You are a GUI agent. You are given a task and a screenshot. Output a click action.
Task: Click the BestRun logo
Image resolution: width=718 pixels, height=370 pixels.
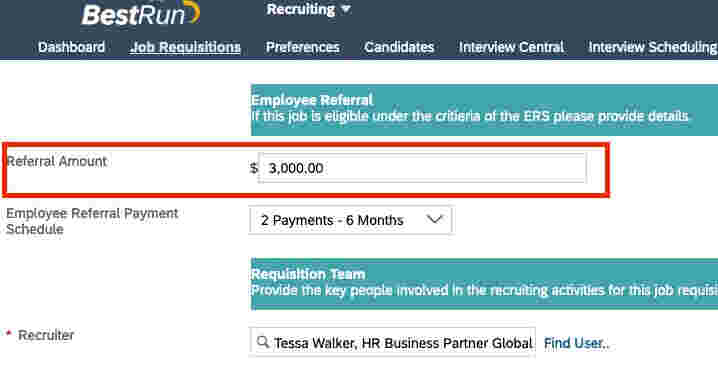[x=141, y=14]
